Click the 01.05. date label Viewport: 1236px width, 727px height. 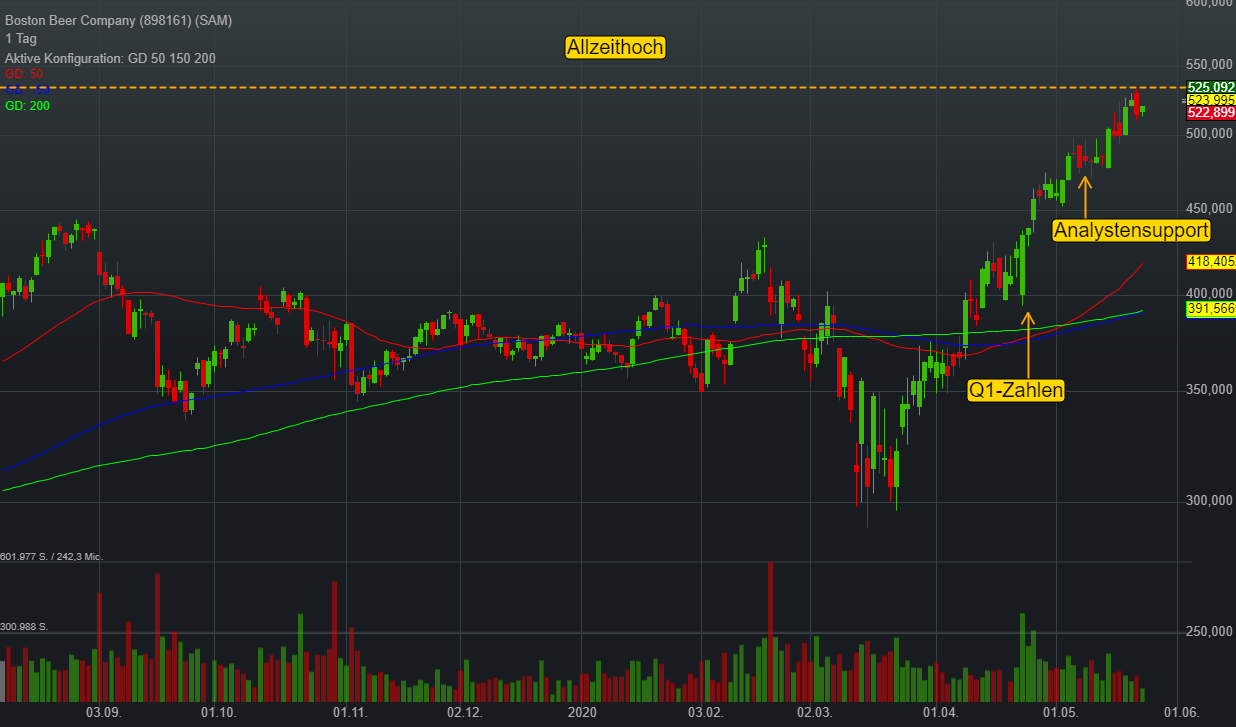(x=1060, y=713)
